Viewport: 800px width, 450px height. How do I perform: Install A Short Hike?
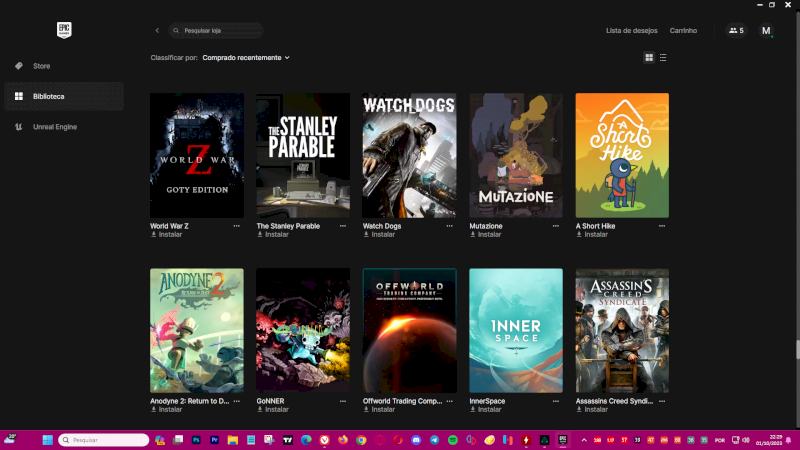(592, 235)
